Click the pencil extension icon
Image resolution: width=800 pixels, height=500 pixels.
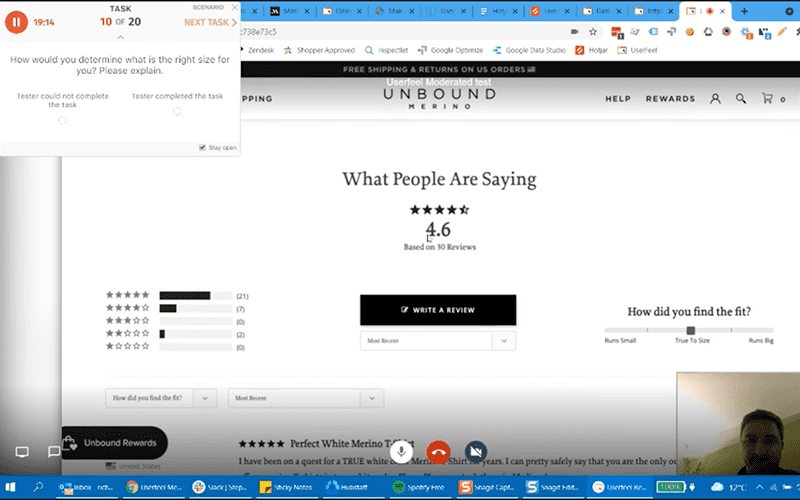click(x=782, y=32)
